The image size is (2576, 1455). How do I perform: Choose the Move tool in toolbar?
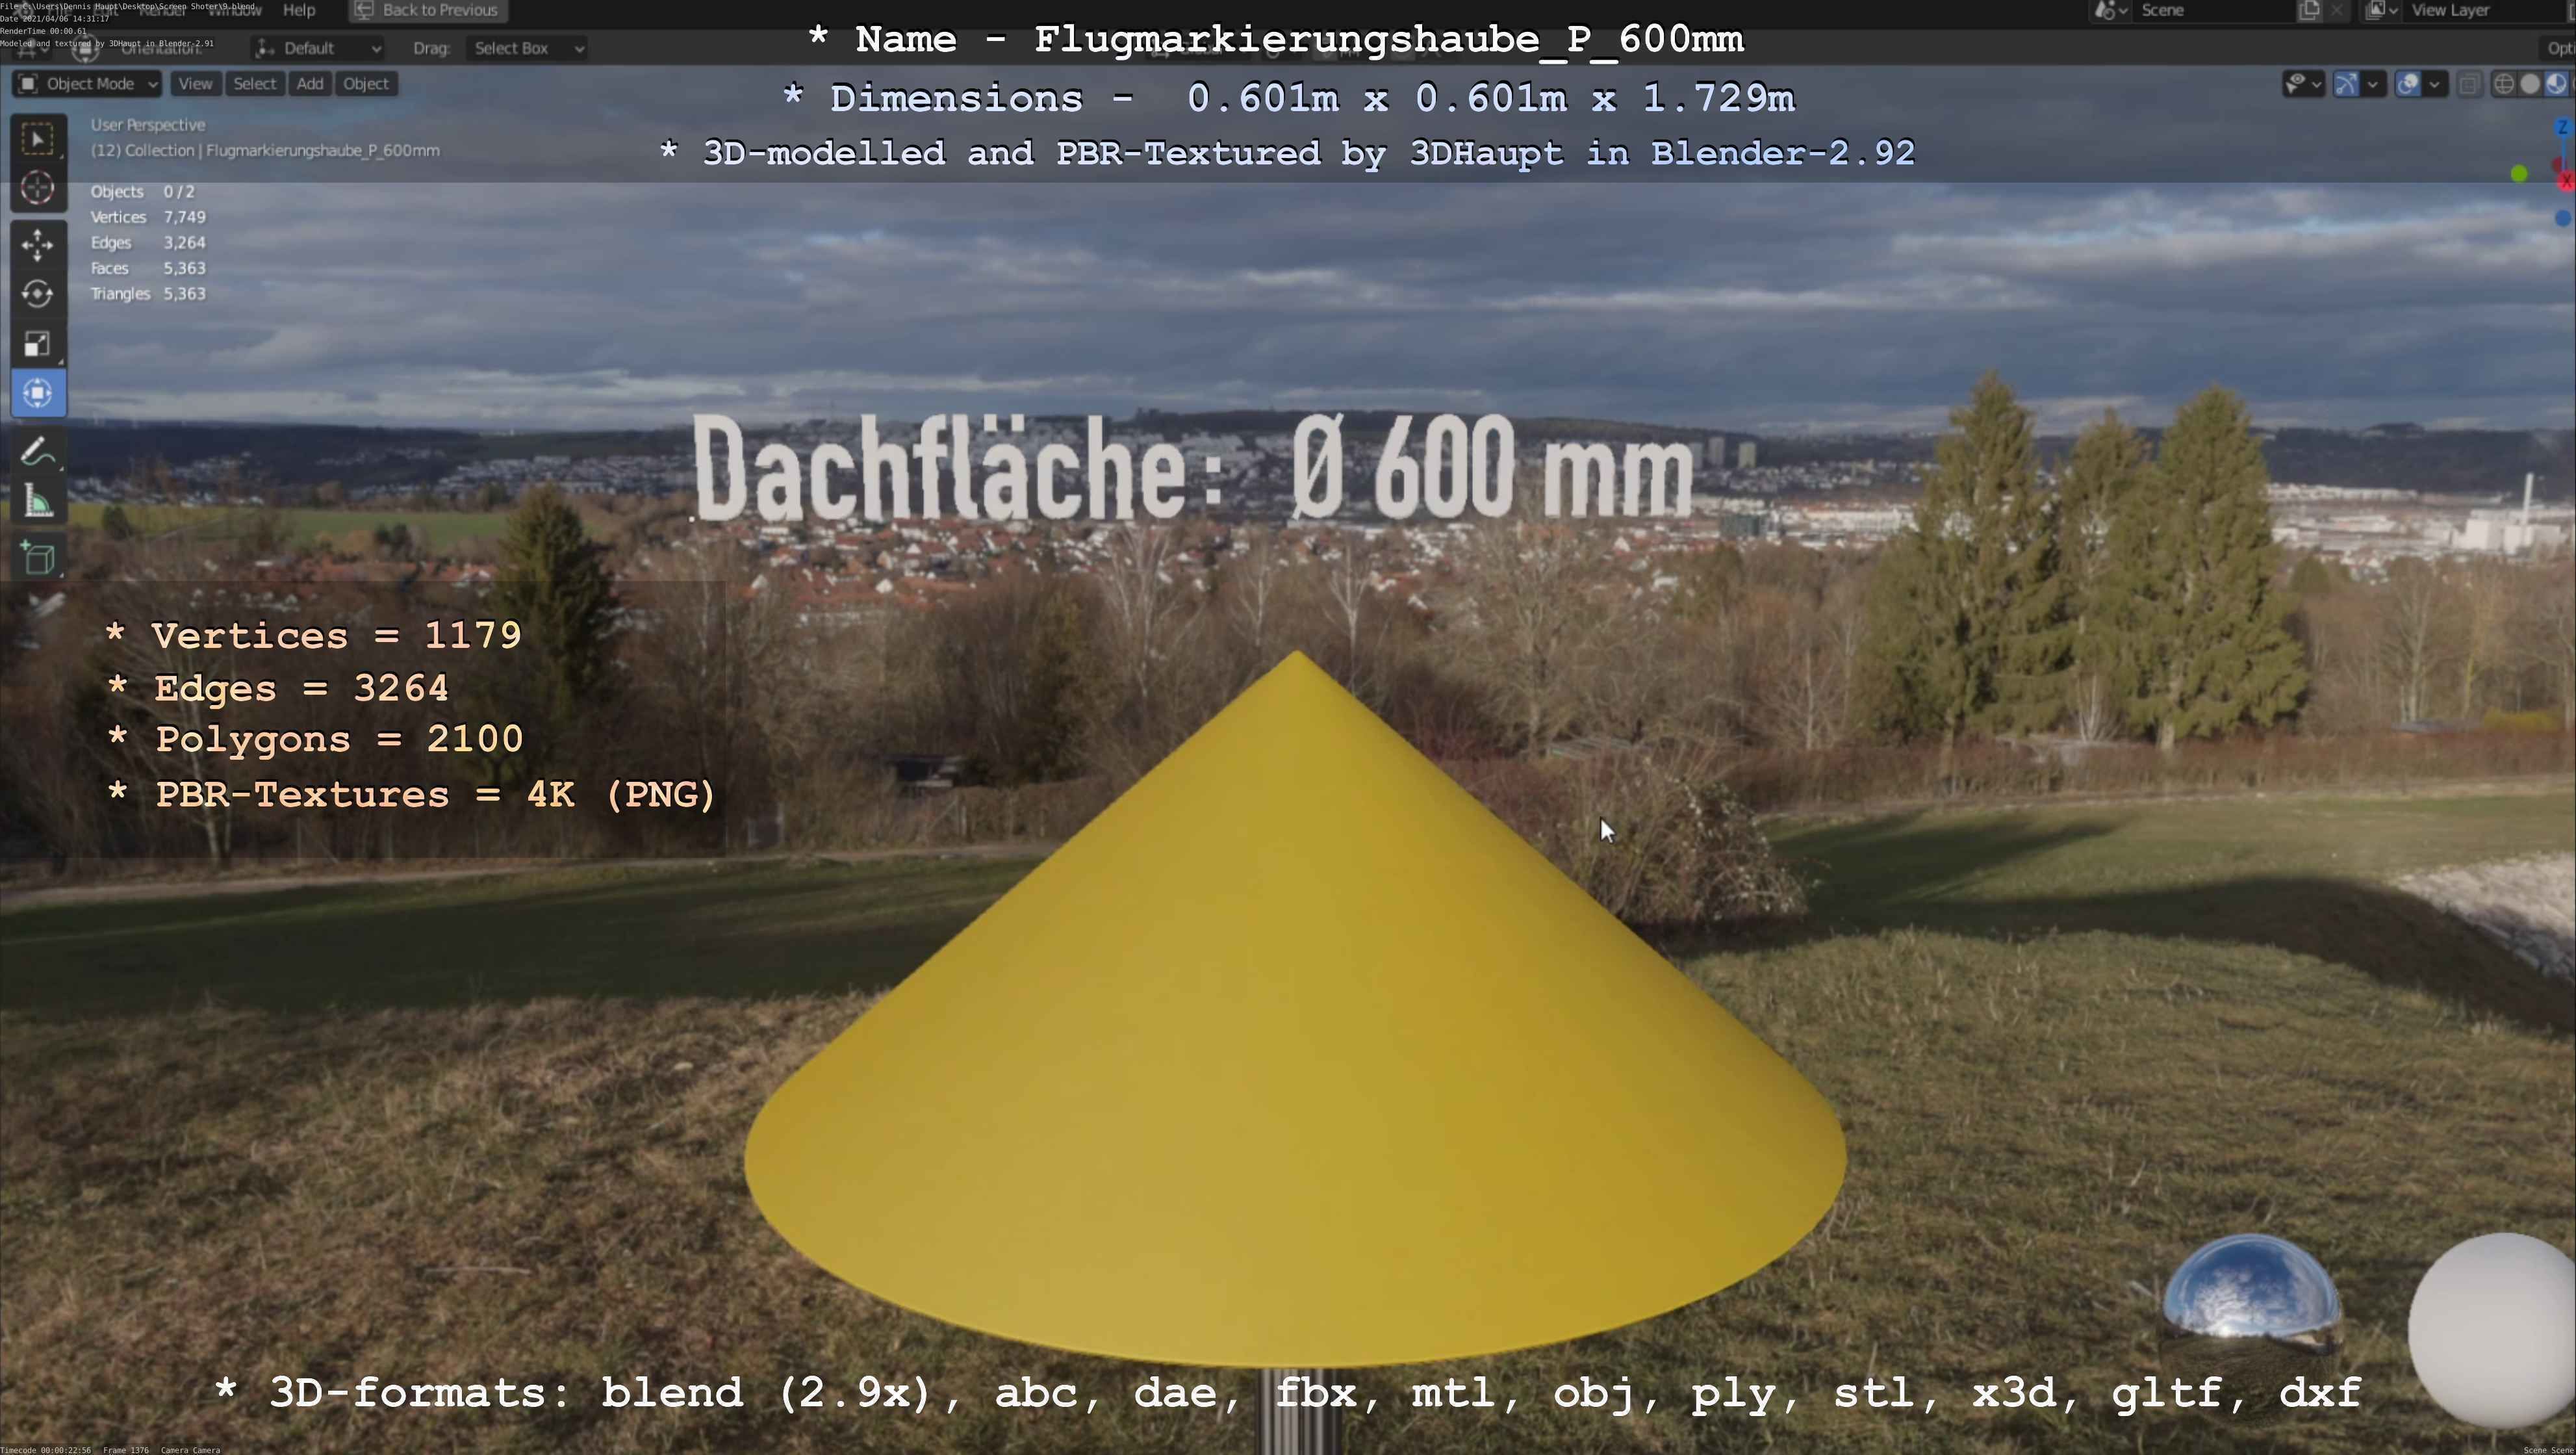tap(38, 245)
